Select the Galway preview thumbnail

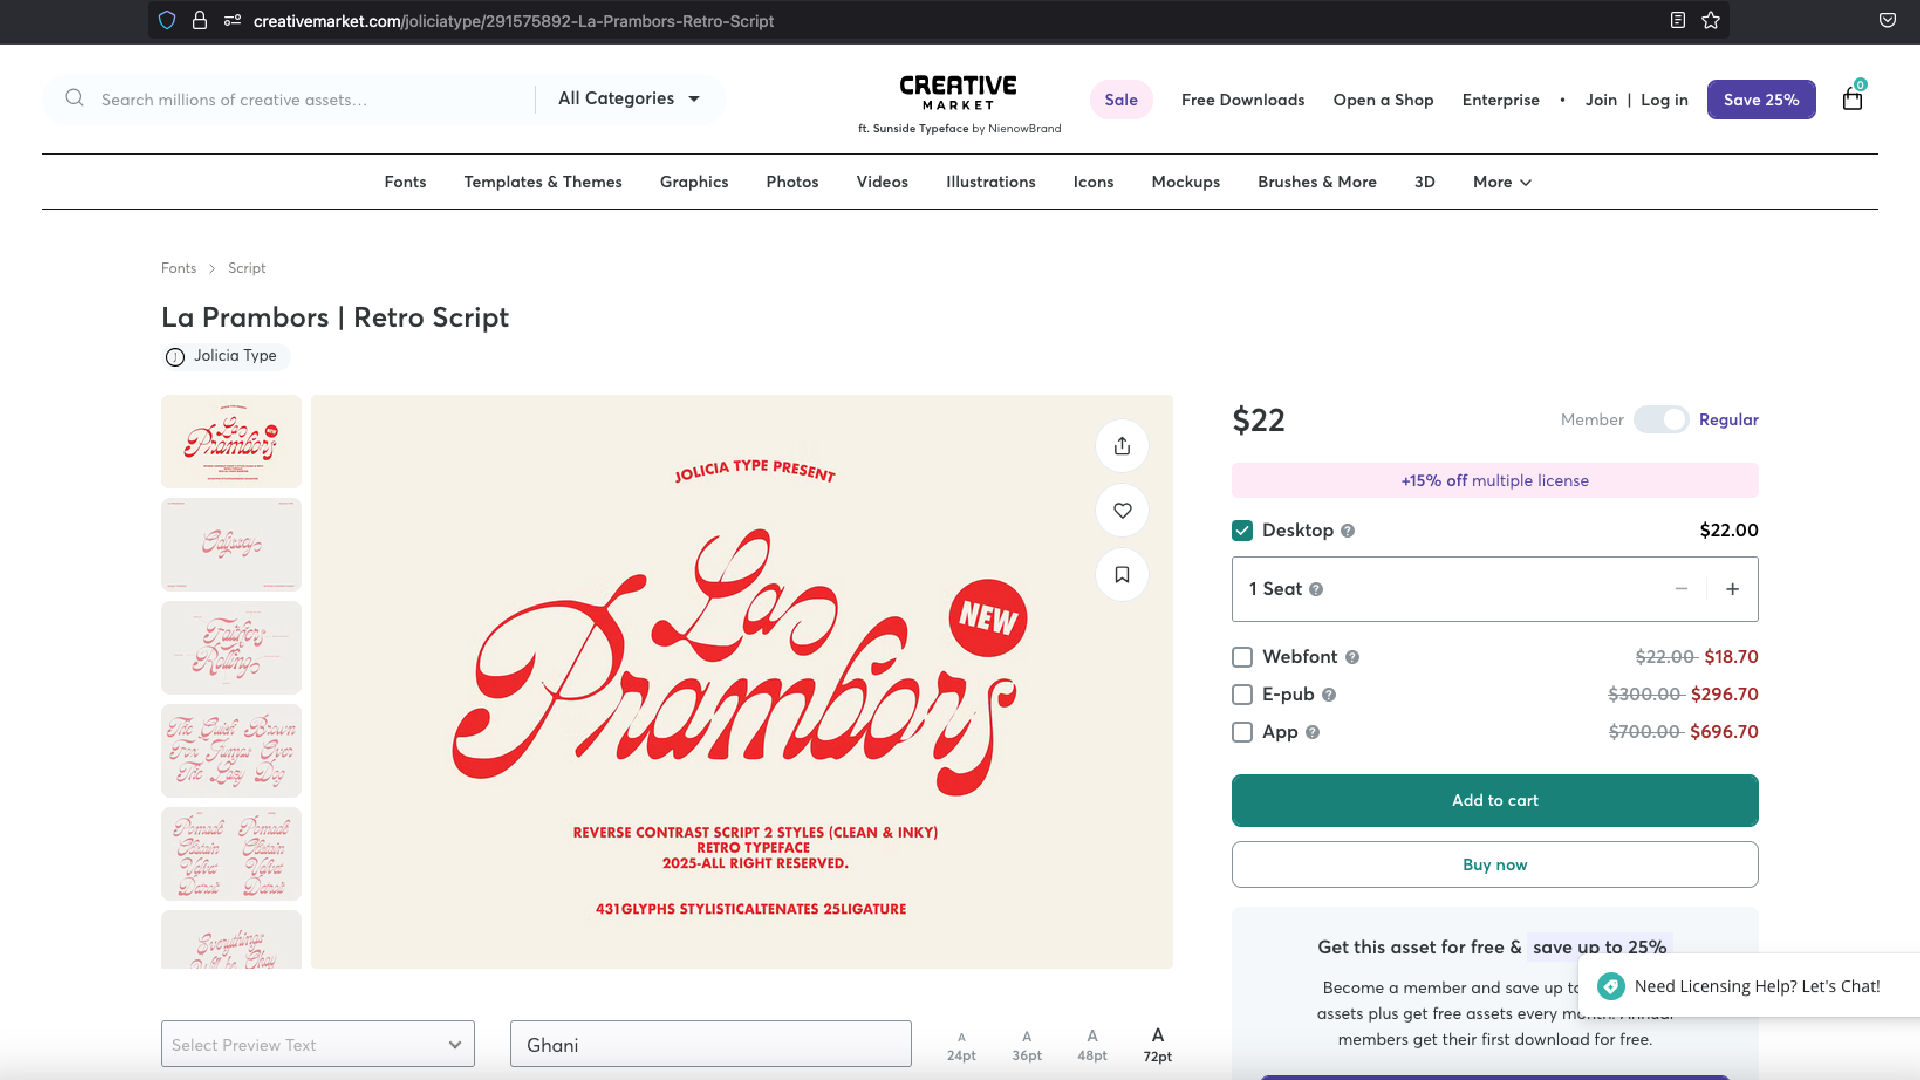[x=231, y=545]
